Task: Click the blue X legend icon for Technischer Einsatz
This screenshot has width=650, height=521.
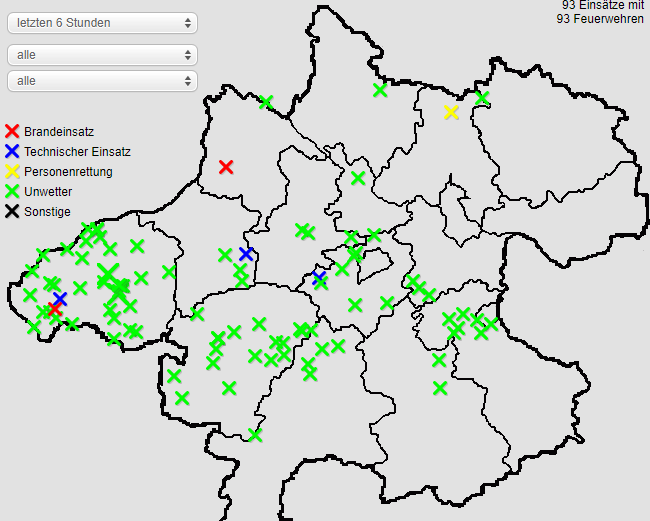Action: (12, 152)
